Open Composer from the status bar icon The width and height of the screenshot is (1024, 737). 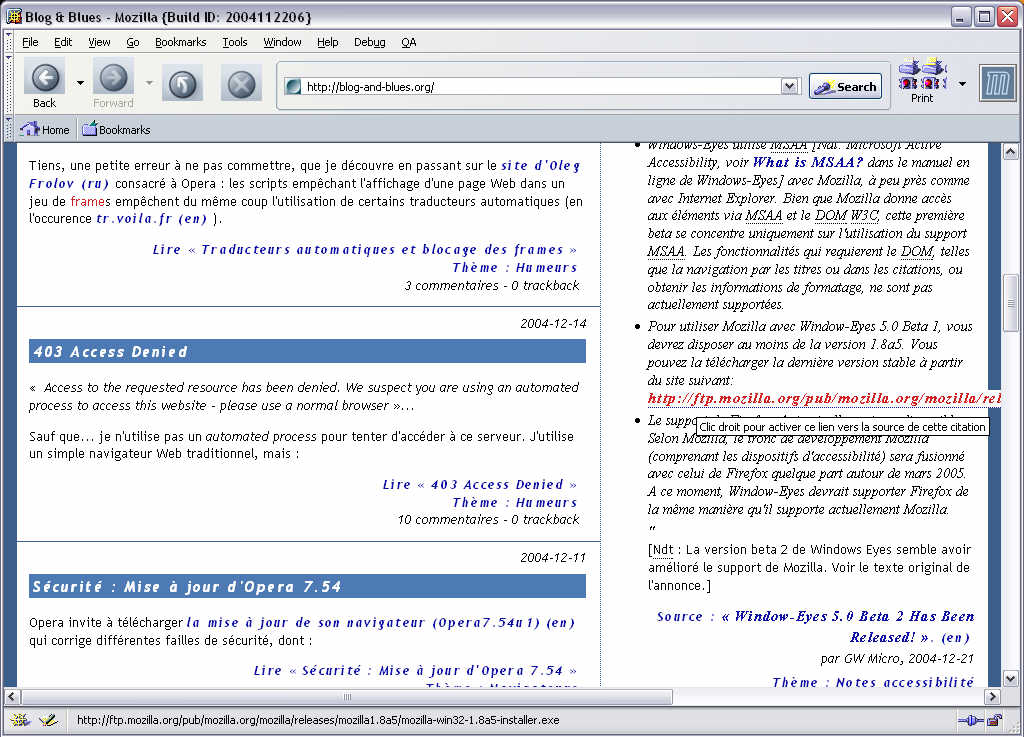(48, 720)
